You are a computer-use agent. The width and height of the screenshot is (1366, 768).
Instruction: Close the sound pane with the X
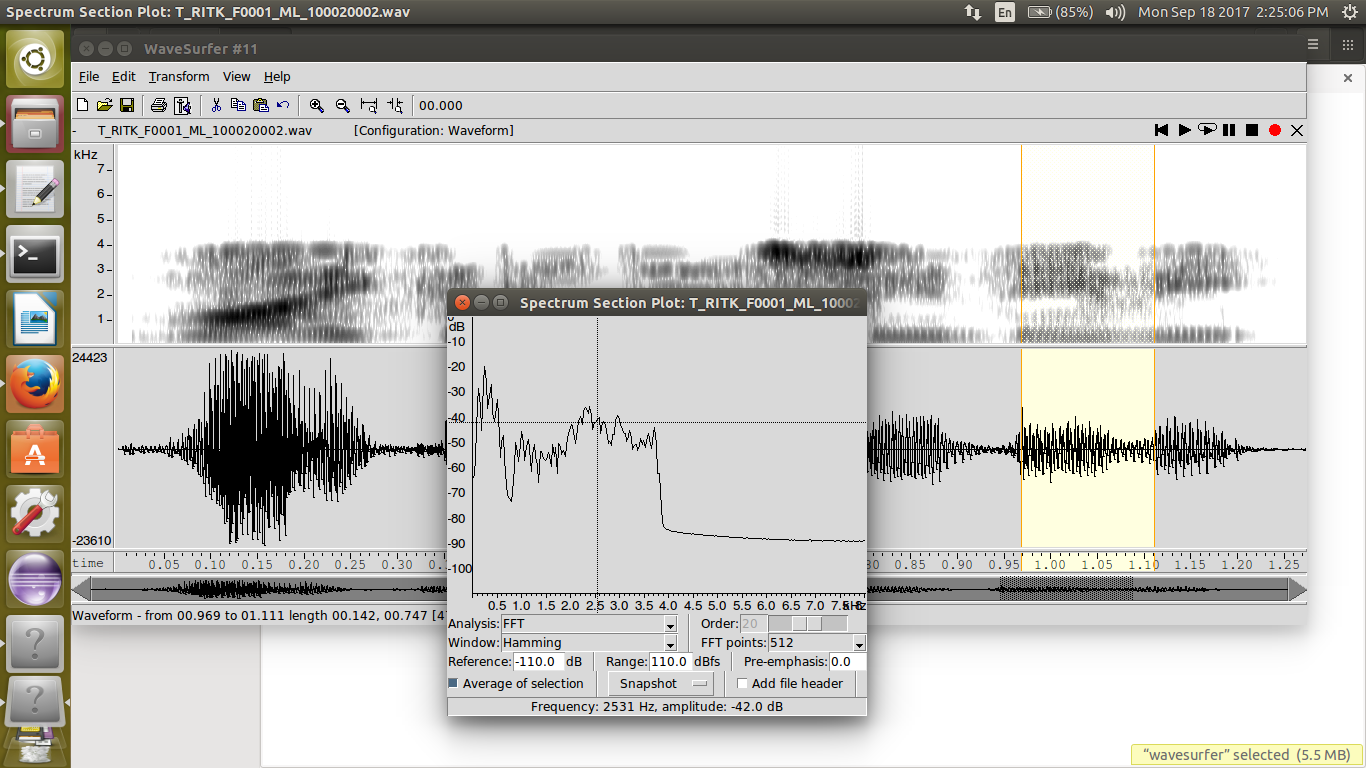click(x=1297, y=130)
